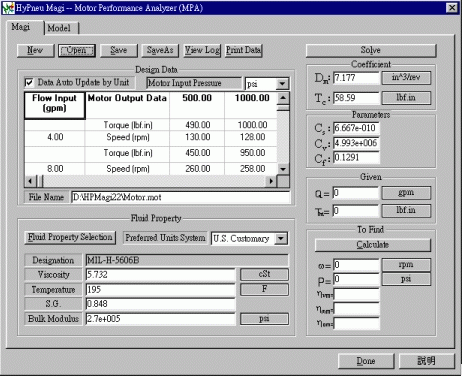Click the File Name path field

pos(181,197)
